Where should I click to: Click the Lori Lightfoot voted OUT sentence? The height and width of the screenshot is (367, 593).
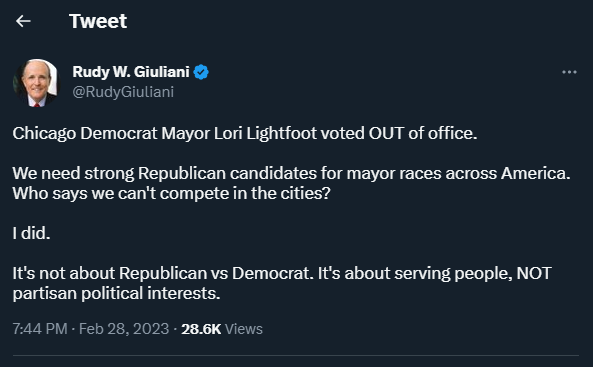tap(245, 133)
